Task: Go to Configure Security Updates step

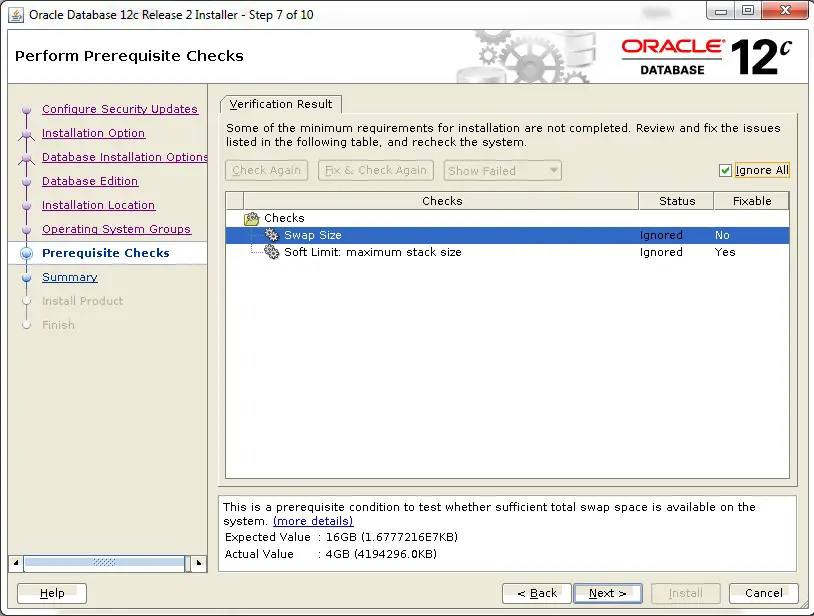Action: point(120,109)
